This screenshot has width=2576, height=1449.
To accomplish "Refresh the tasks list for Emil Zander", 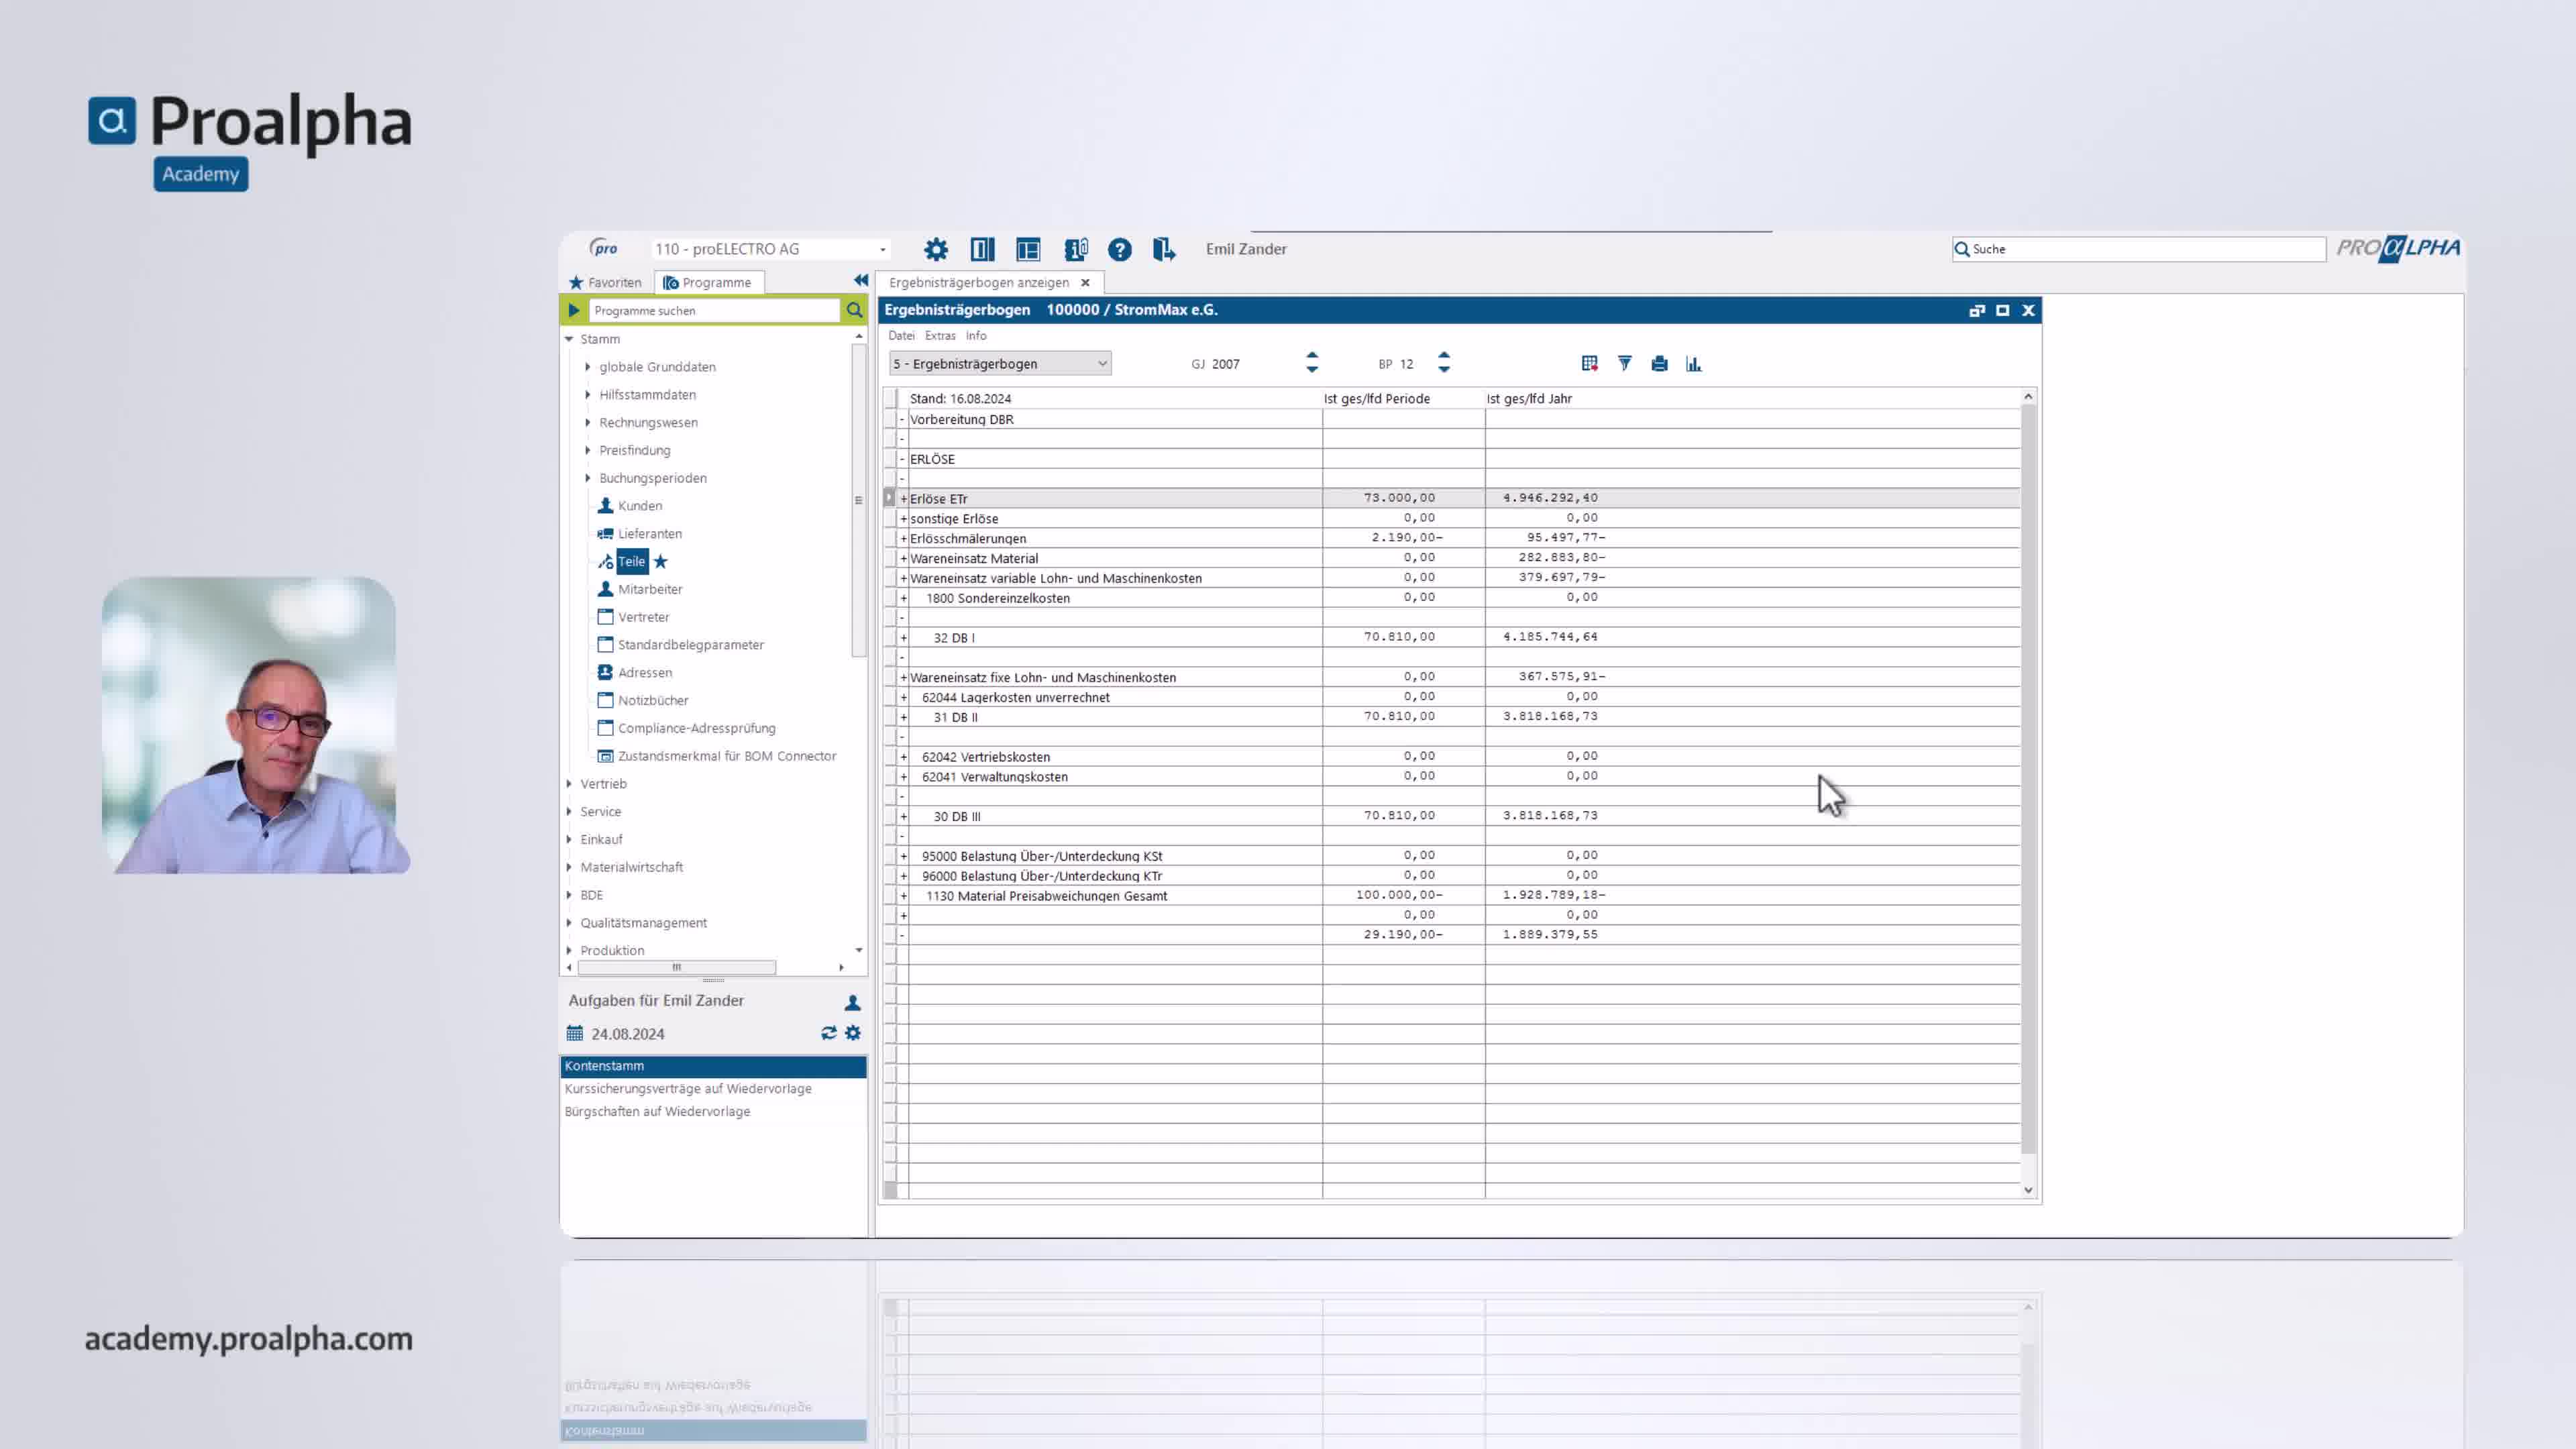I will click(828, 1033).
